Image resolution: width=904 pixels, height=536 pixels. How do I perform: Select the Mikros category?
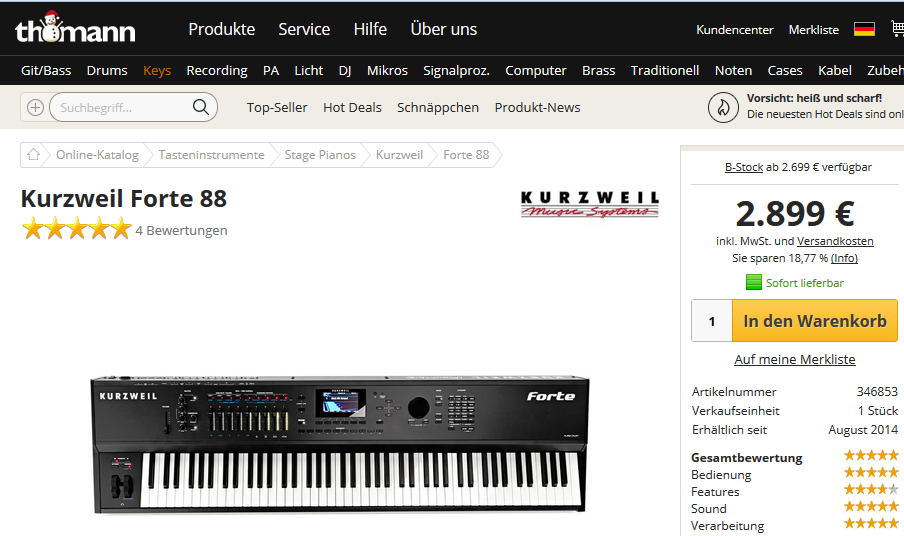pos(387,70)
